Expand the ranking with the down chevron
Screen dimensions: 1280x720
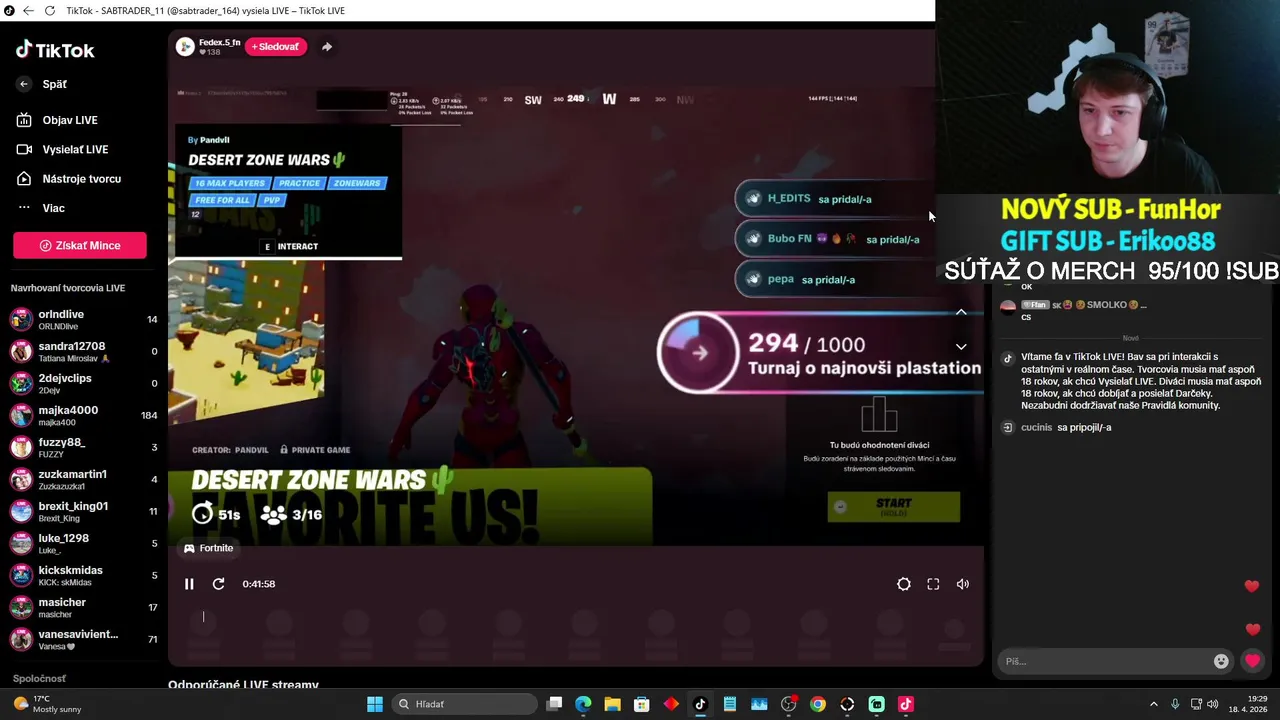(x=961, y=347)
